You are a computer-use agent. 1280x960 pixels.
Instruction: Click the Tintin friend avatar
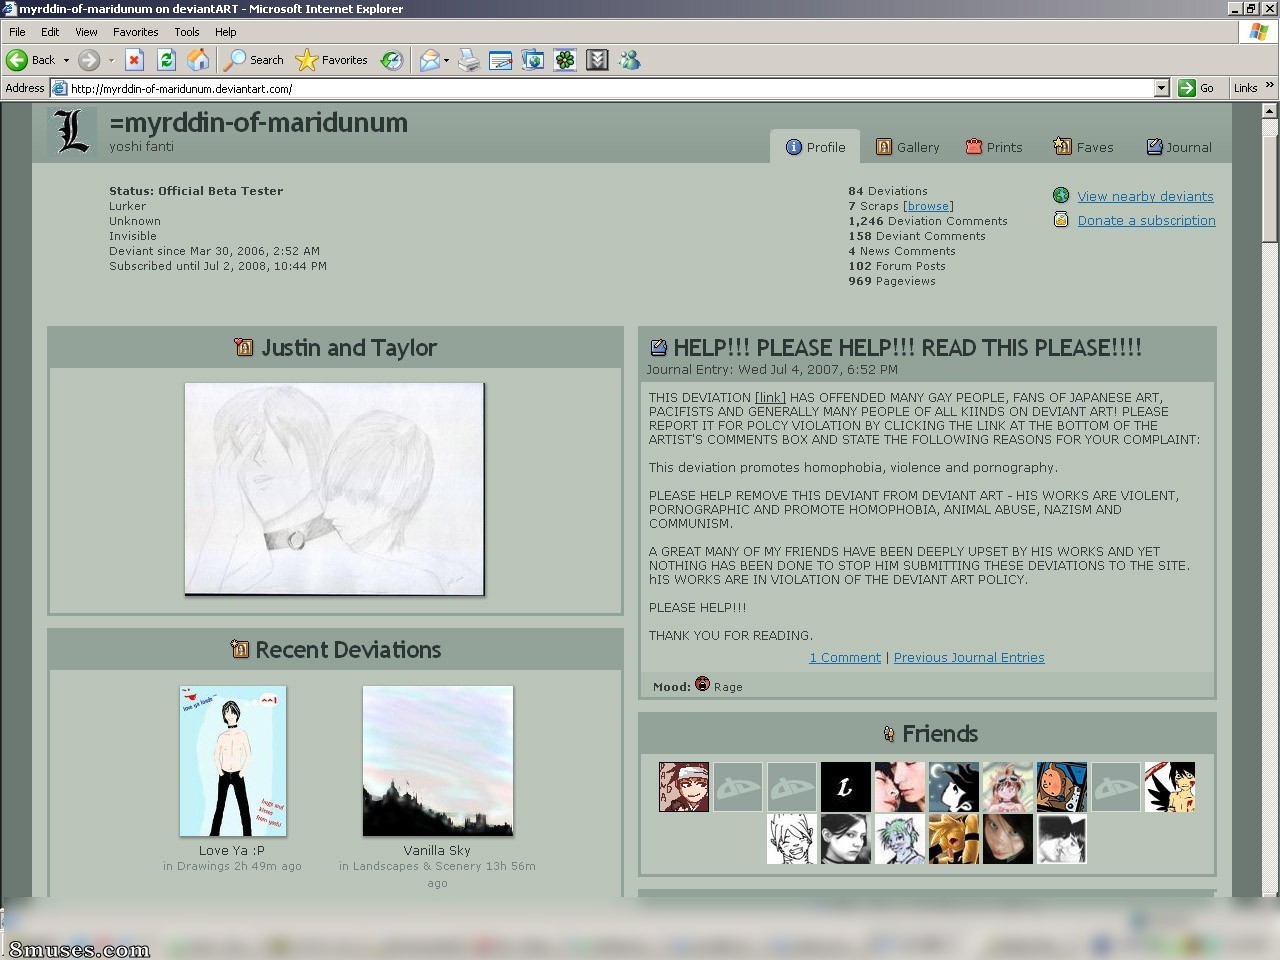(x=1062, y=786)
